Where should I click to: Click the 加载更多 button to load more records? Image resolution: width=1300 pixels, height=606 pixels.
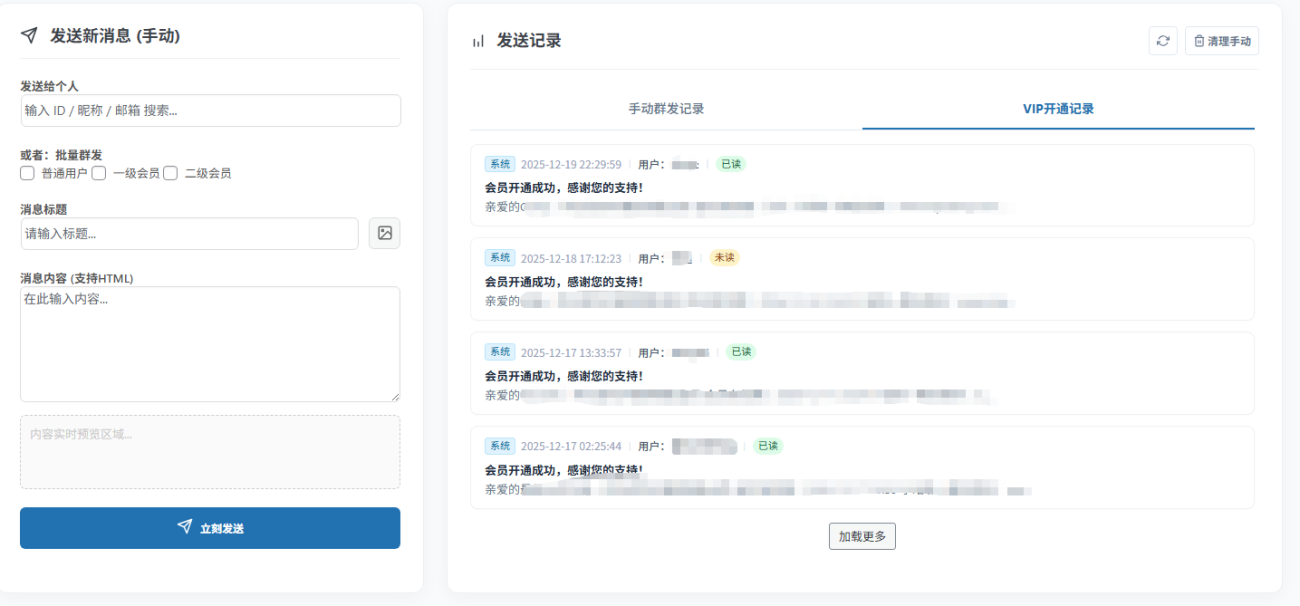861,536
